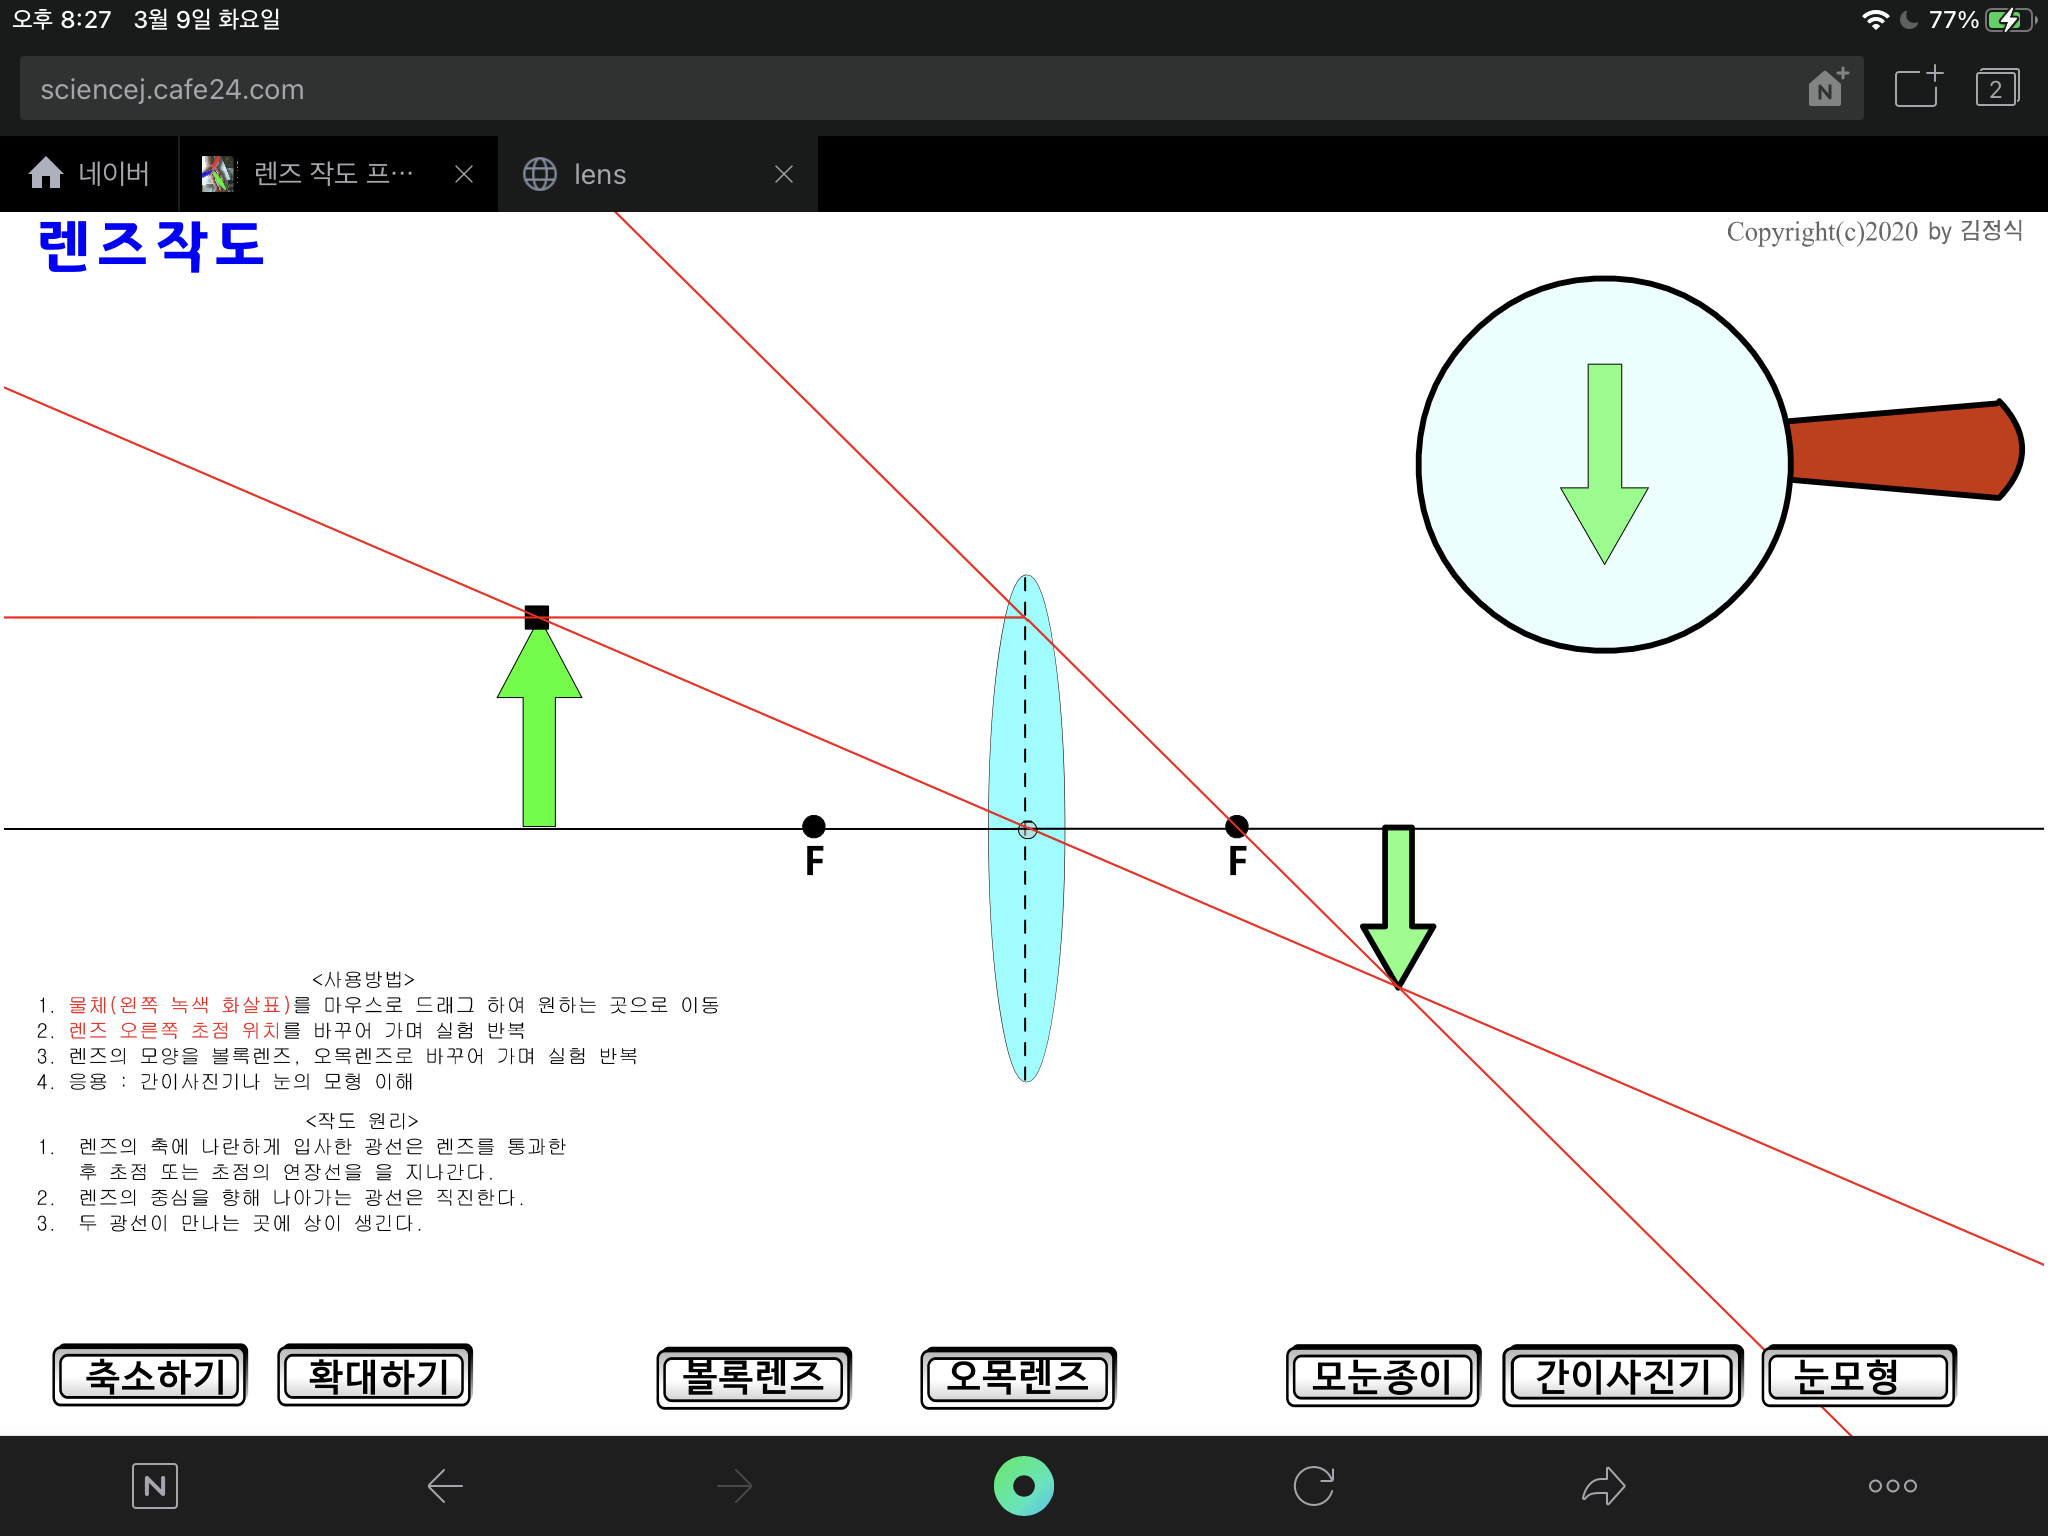Tap the sciencej.cafe24.com address field
This screenshot has width=2048, height=1536.
[900, 89]
